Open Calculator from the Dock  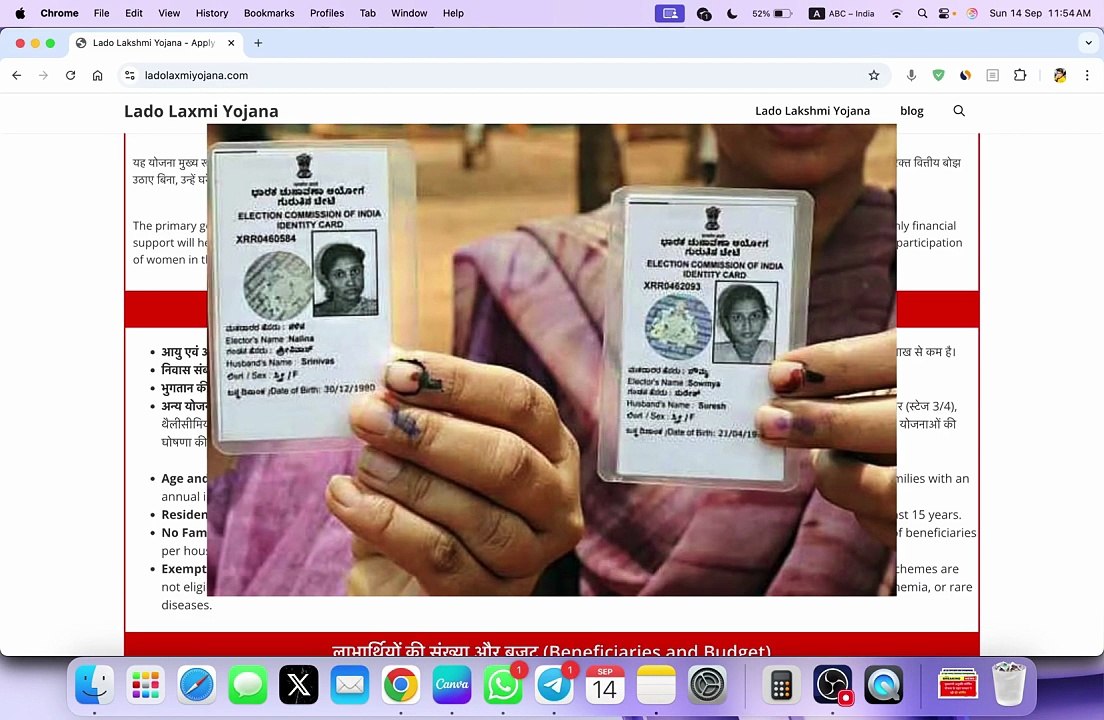click(782, 684)
